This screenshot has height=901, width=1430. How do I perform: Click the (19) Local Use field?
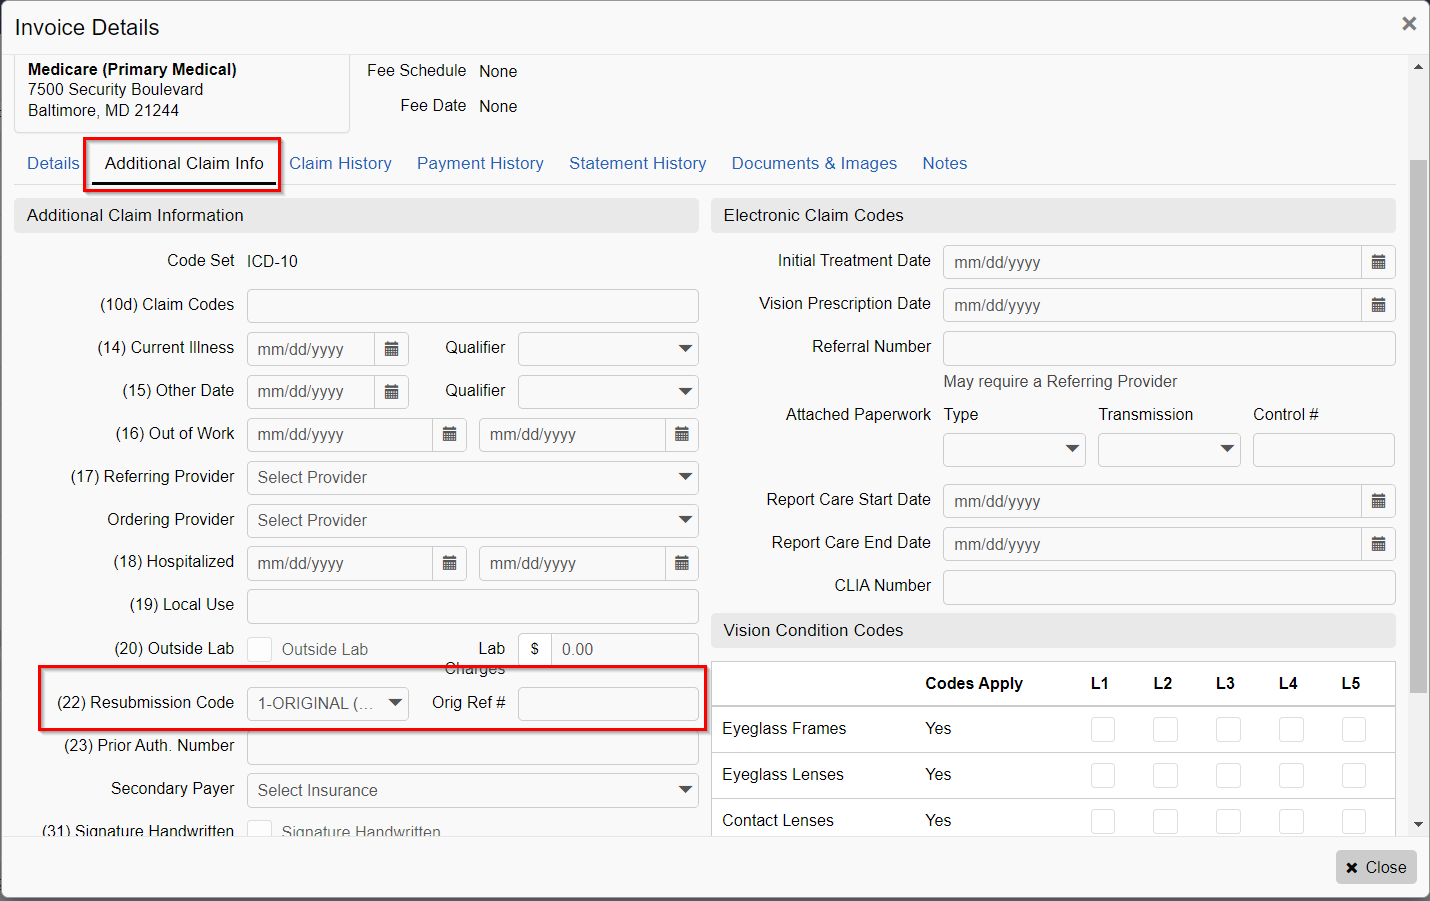tap(472, 606)
